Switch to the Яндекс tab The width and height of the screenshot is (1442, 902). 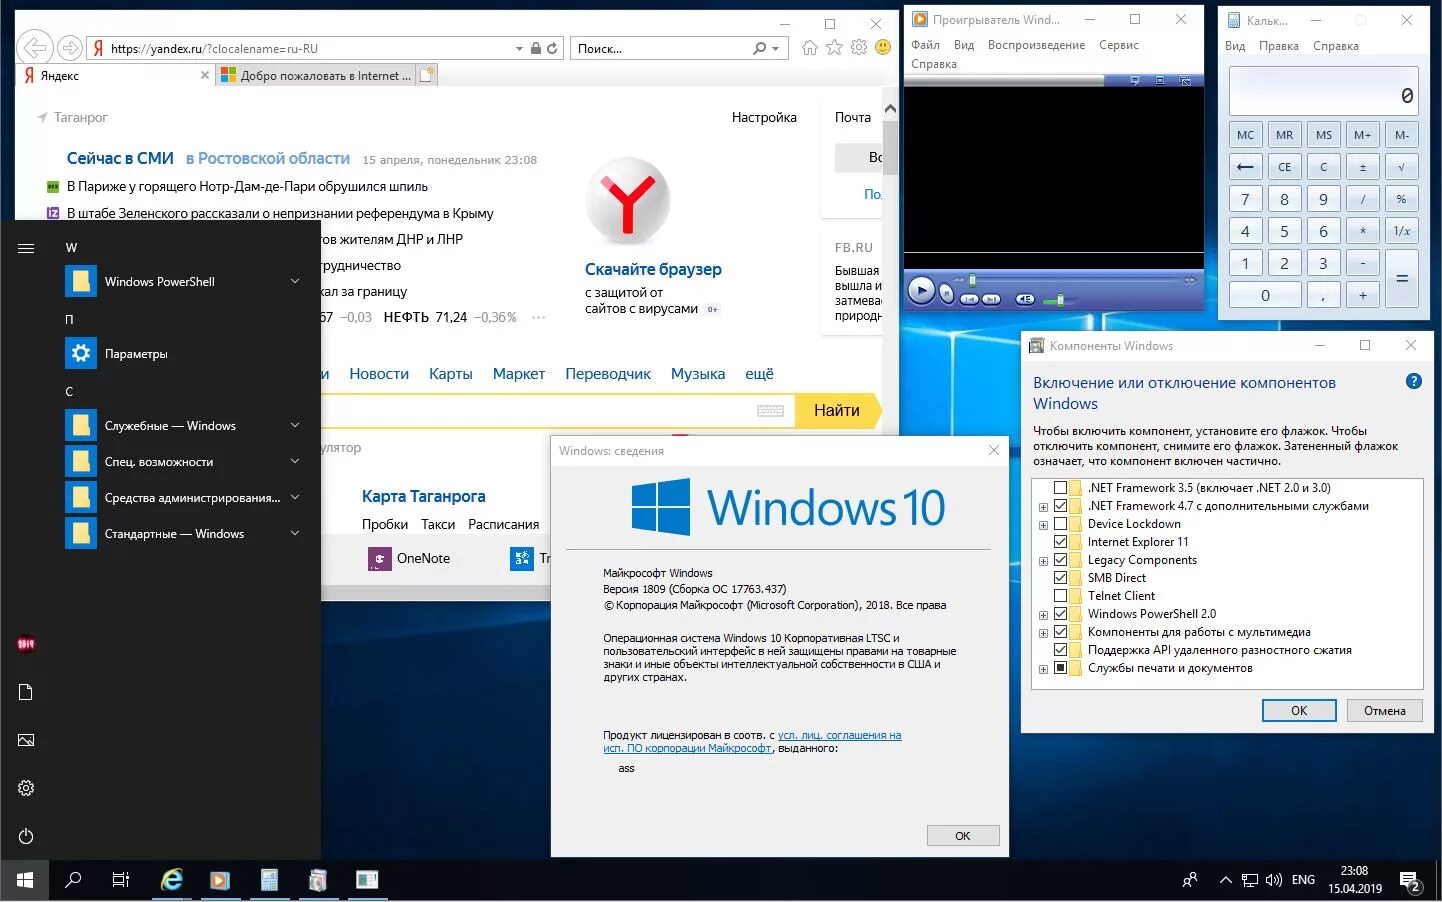(x=115, y=75)
